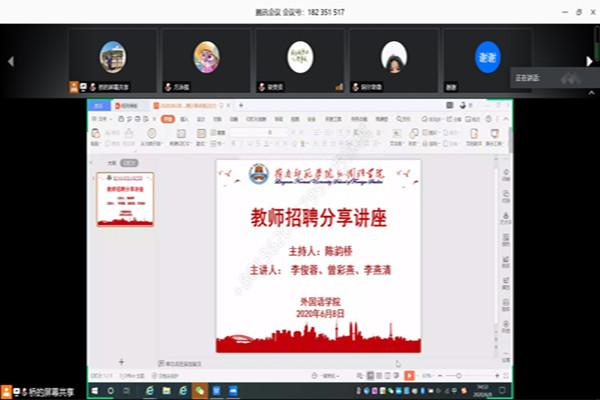Open the Internet Explorer taskbar icon
Screen dimensions: 600x400
tap(152, 389)
